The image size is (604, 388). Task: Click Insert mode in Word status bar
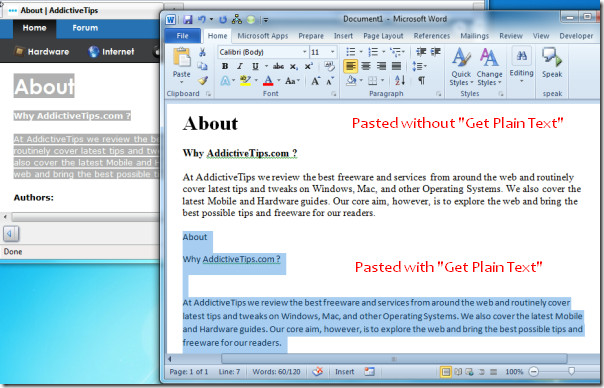[344, 372]
